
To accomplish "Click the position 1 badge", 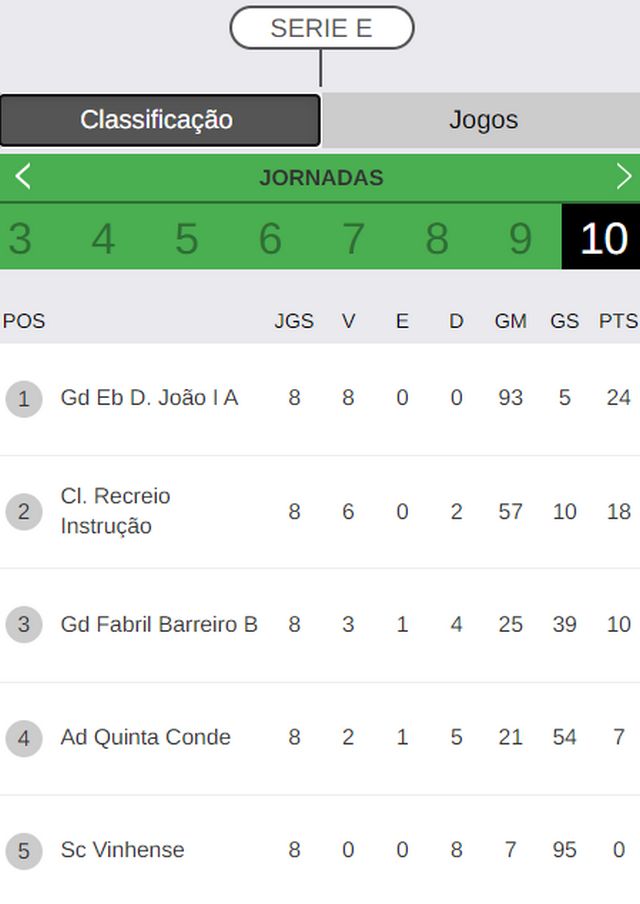I will [24, 398].
